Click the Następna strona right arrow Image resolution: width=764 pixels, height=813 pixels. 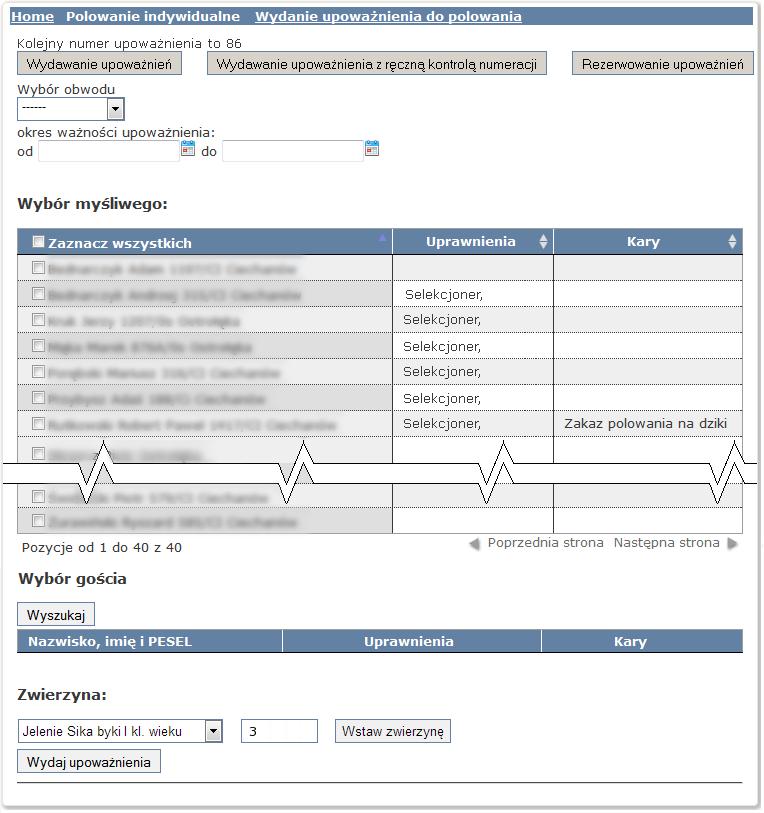point(732,543)
